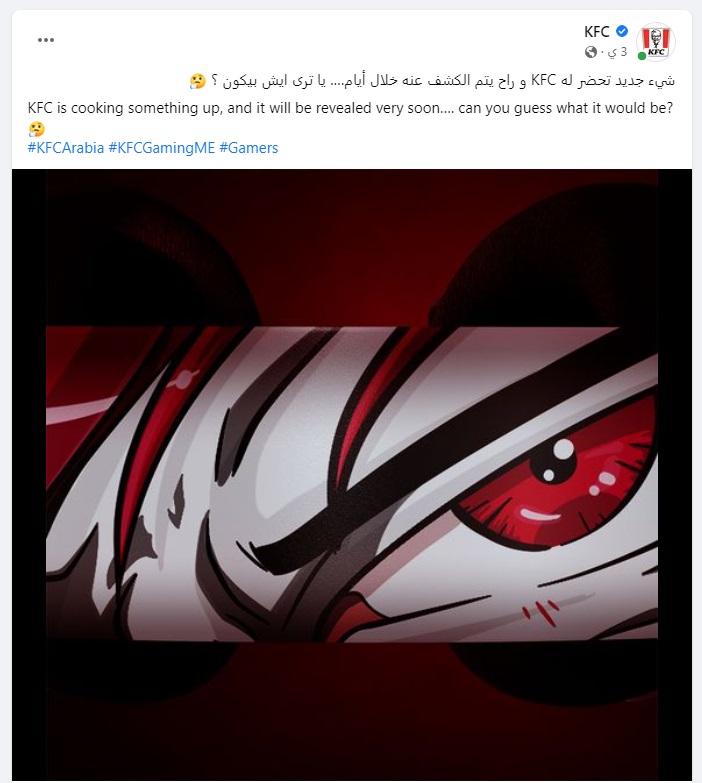Click the black pupil of the red eye
Screen dimensions: 702x783
tap(552, 460)
